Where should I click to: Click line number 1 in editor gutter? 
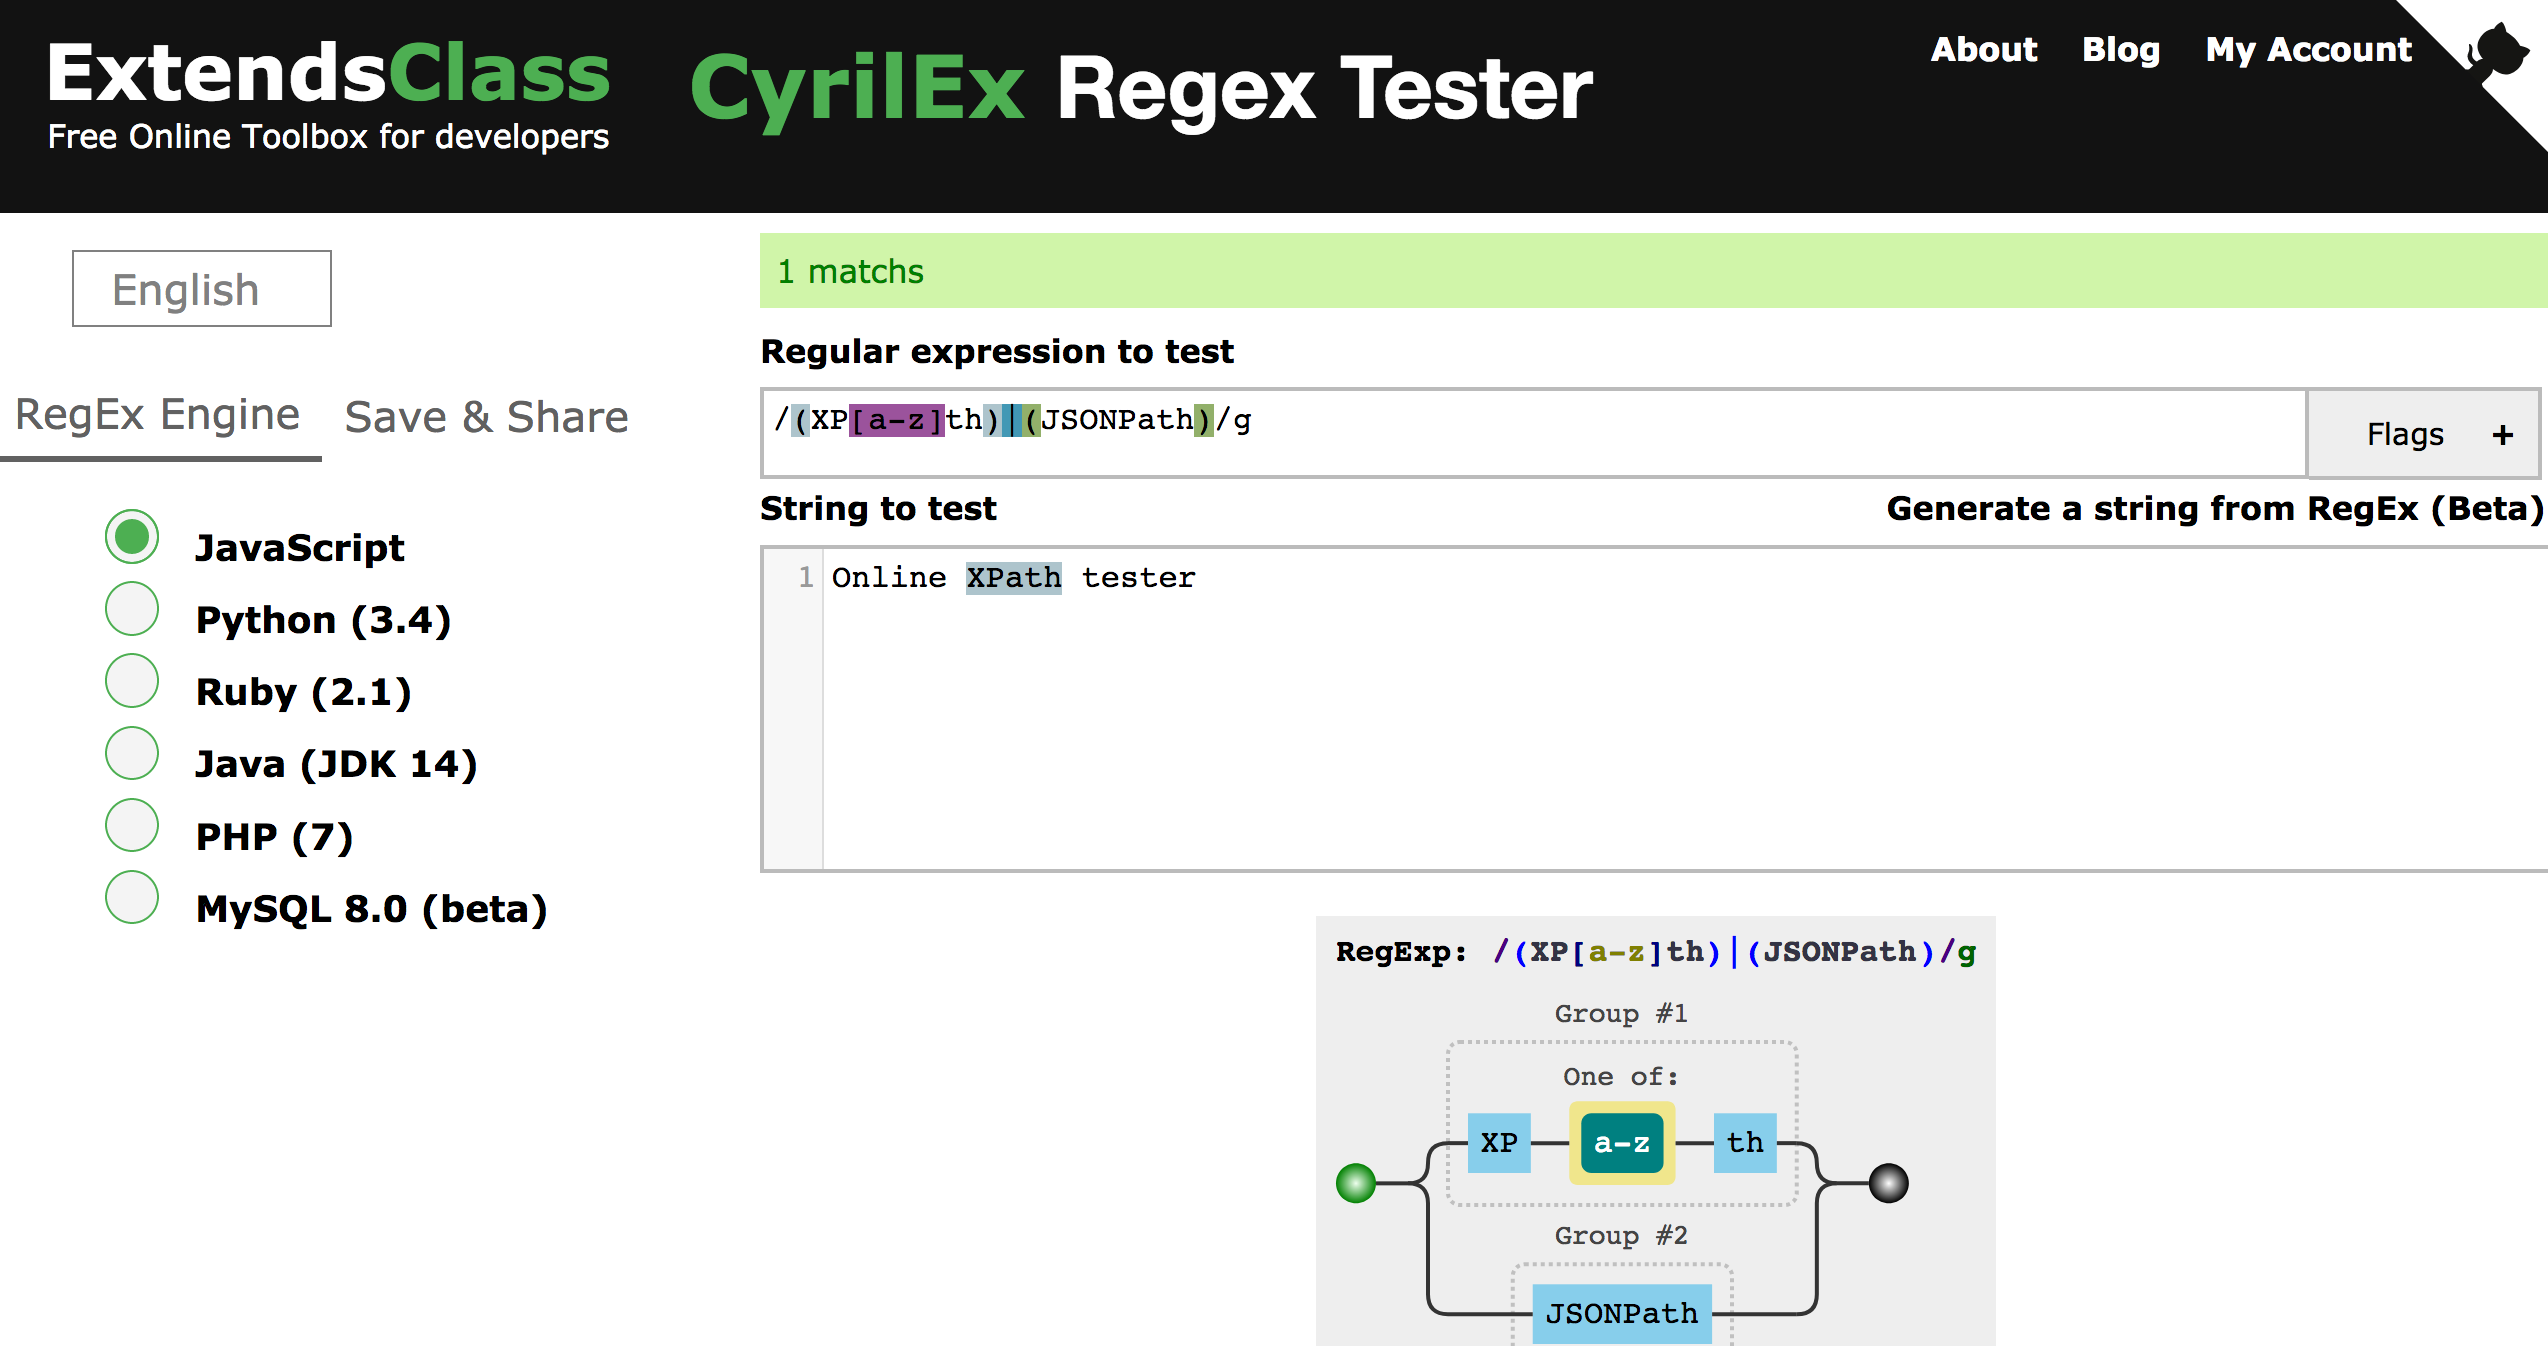[x=806, y=577]
